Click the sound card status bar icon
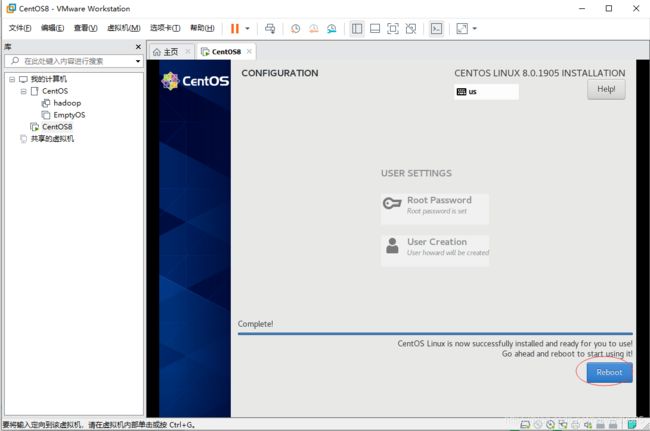The height and width of the screenshot is (431, 650). 588,424
